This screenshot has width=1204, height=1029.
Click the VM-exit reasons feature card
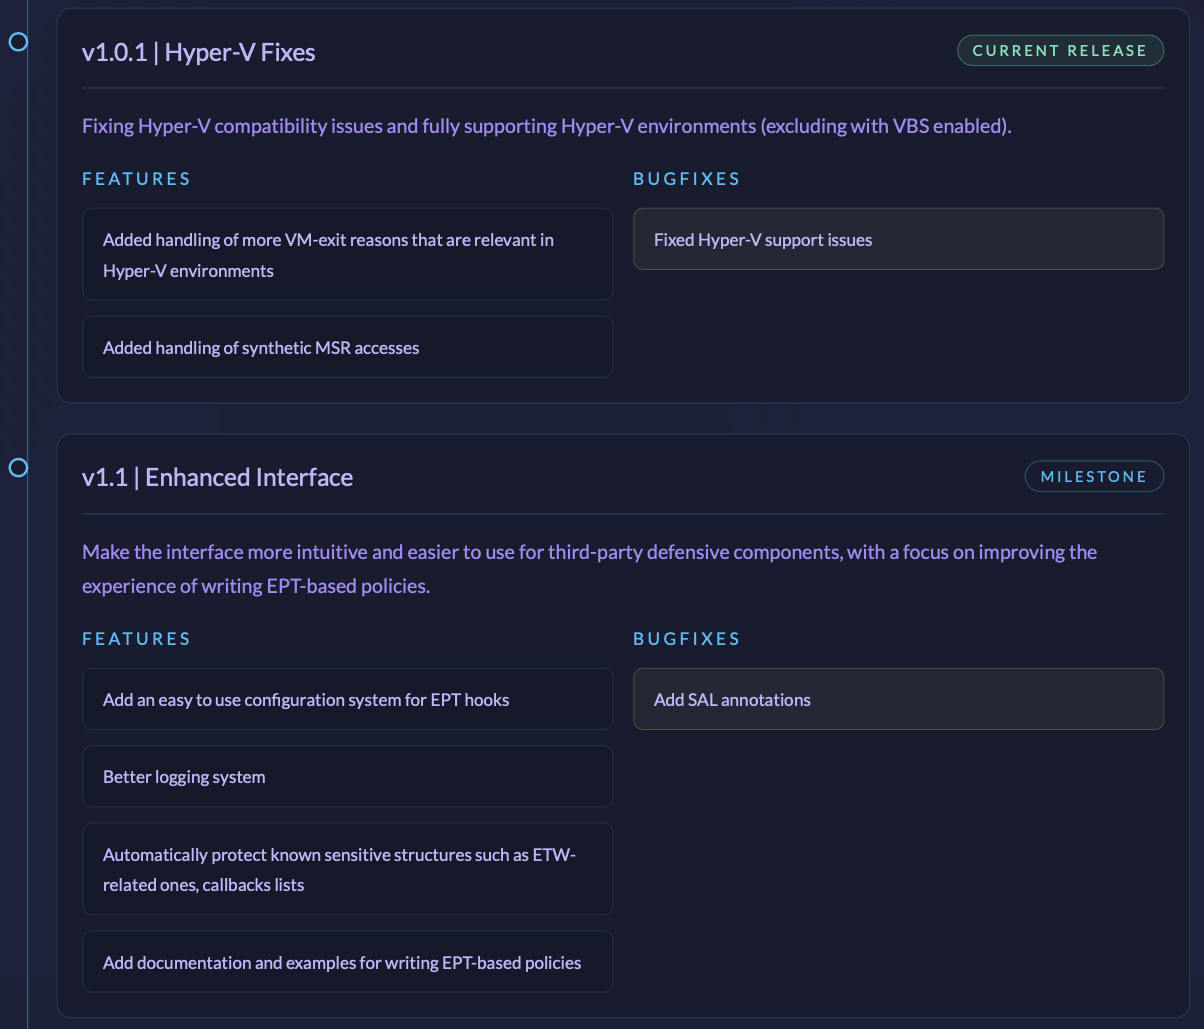[347, 255]
